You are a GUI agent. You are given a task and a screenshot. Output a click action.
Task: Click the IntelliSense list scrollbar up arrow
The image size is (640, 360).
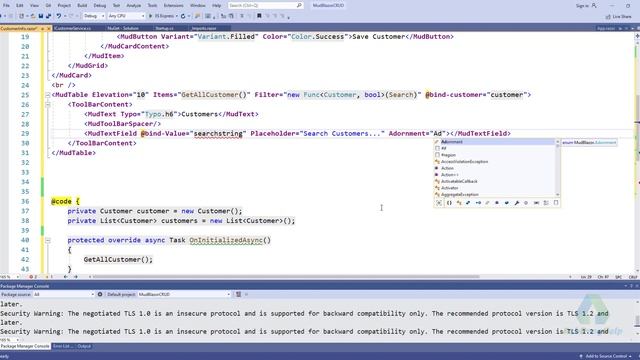558,142
